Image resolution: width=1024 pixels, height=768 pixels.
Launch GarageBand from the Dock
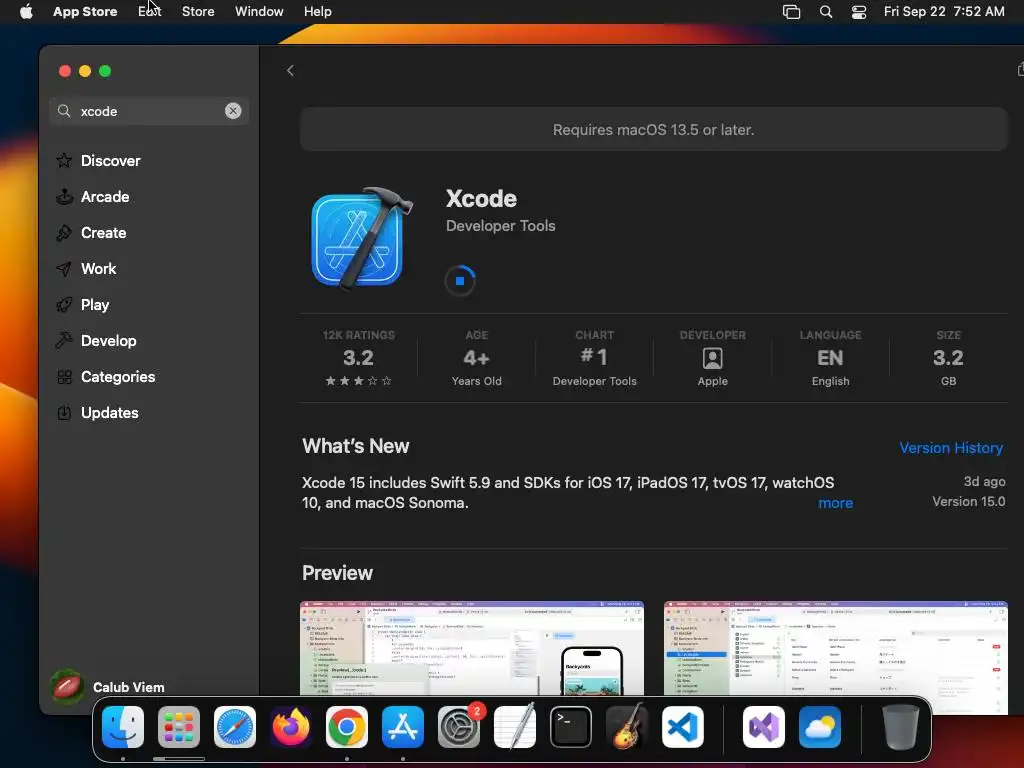[627, 727]
